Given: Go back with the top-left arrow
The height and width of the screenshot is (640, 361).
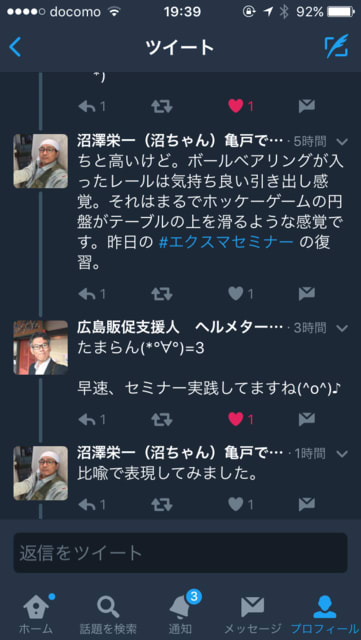Looking at the screenshot, I should coord(15,47).
